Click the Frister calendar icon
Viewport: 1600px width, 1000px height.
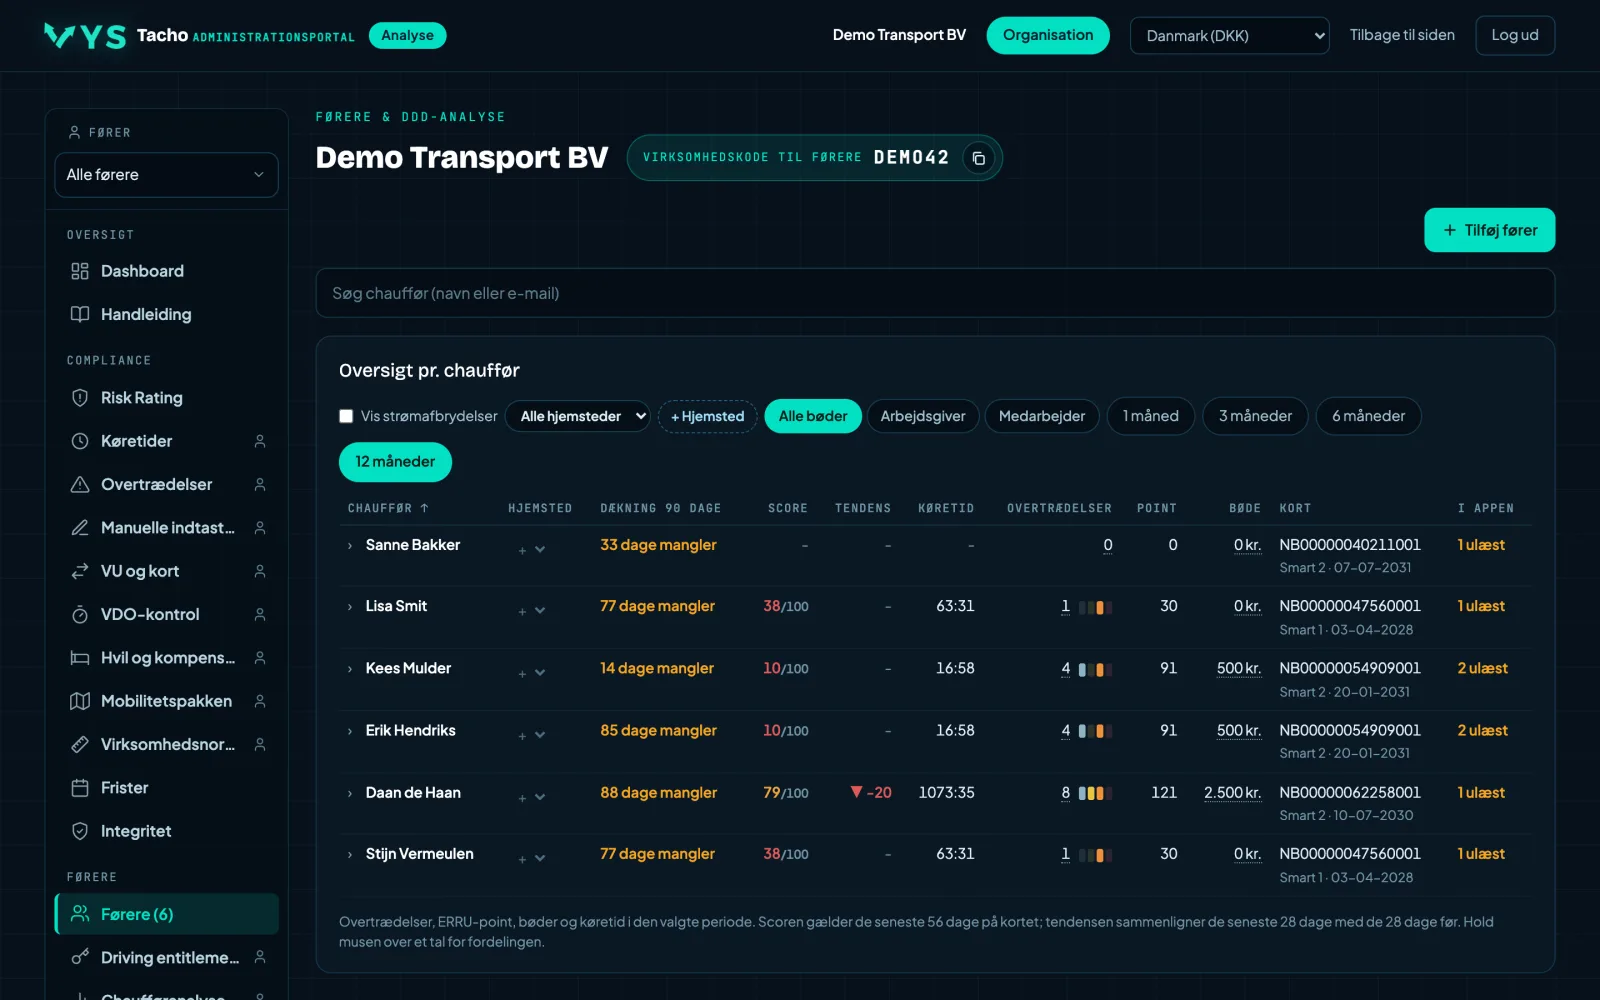[x=80, y=788]
